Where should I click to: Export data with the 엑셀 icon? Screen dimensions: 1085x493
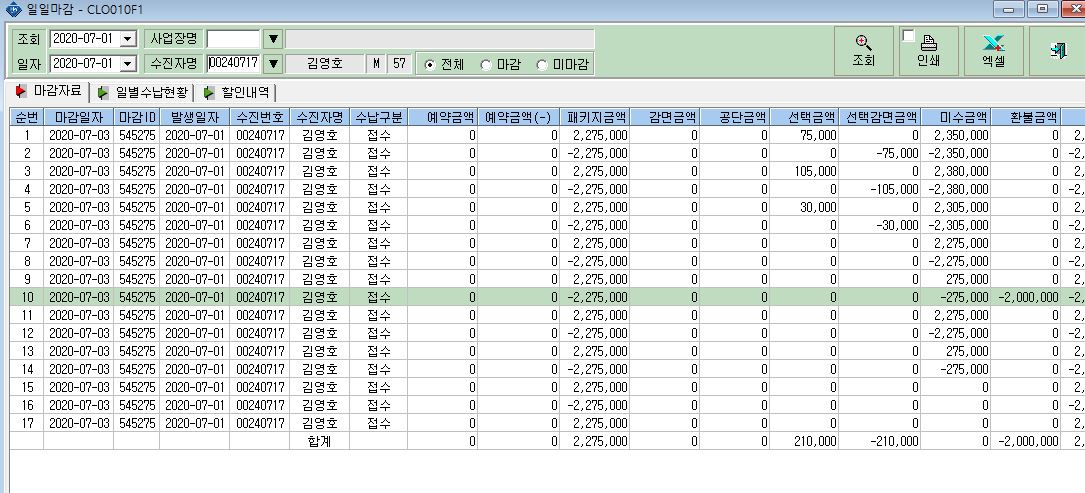[x=994, y=44]
